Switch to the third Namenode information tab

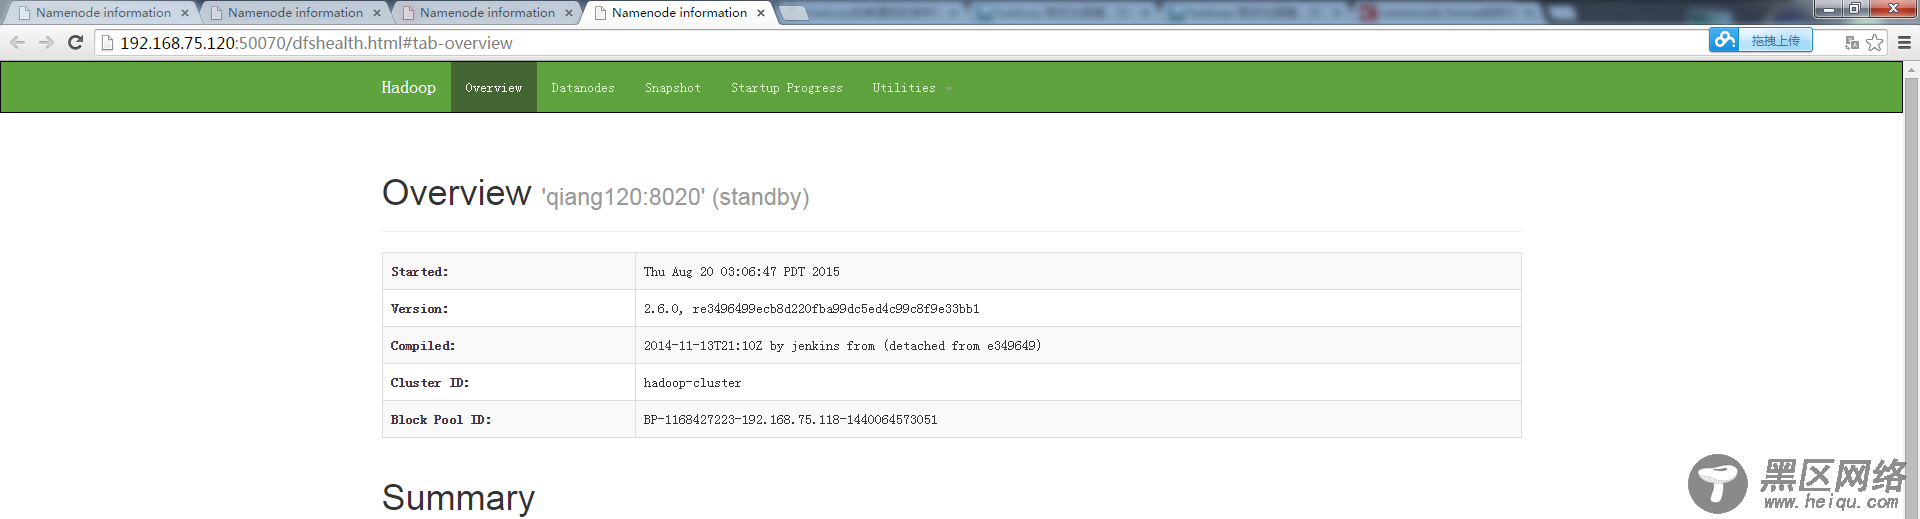(x=487, y=13)
